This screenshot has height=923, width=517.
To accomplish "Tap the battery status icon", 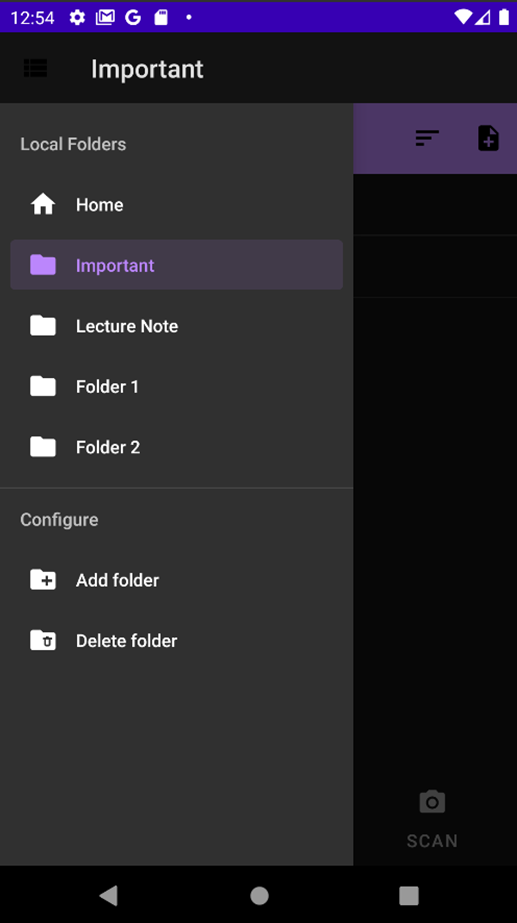I will [504, 17].
